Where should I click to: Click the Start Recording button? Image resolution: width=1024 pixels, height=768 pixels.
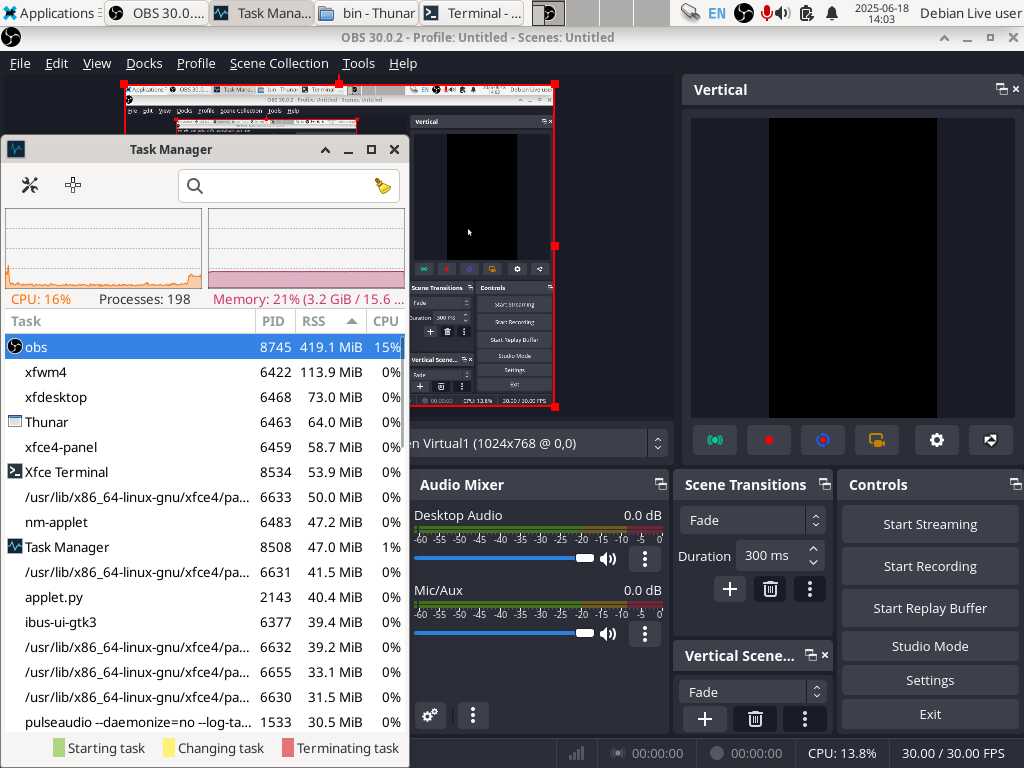point(930,566)
